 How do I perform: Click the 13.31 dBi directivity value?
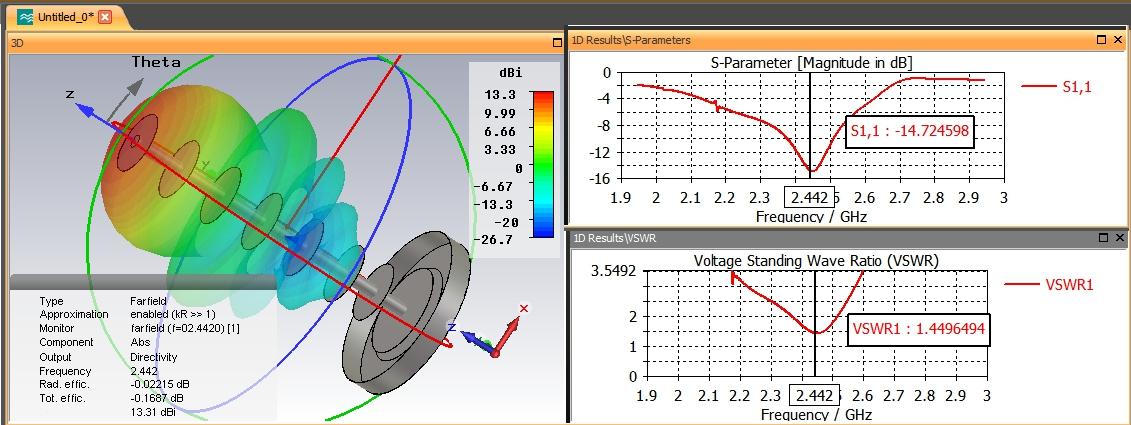pyautogui.click(x=151, y=413)
